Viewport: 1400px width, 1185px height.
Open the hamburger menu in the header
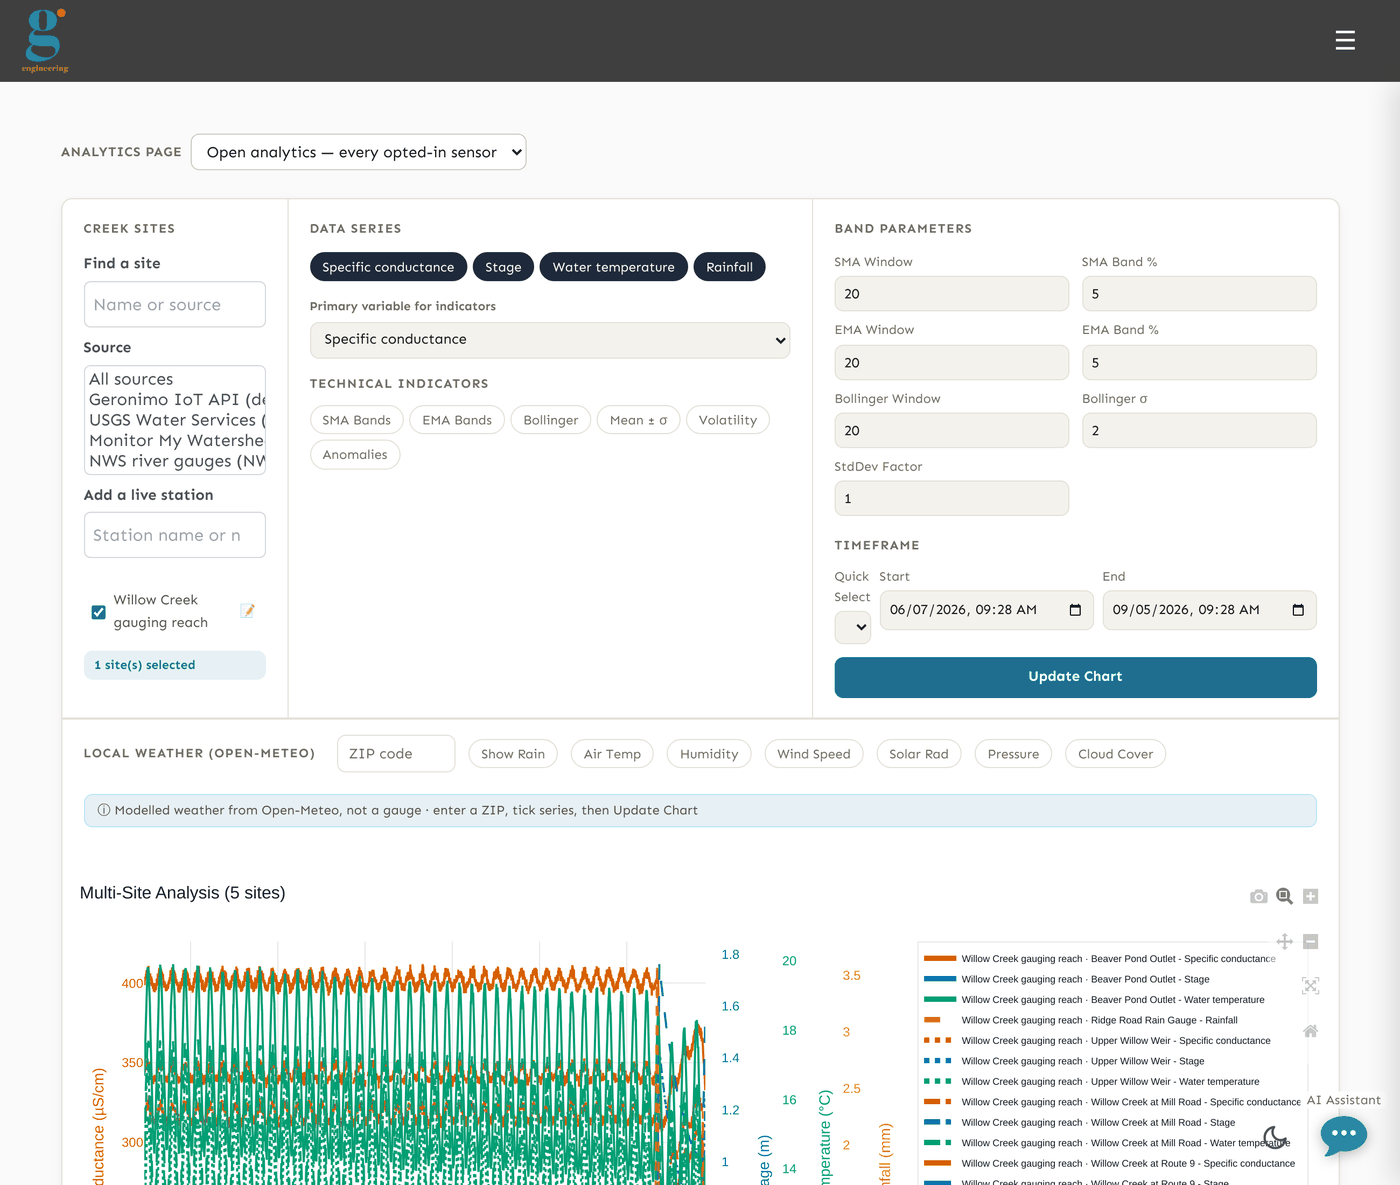coord(1345,40)
